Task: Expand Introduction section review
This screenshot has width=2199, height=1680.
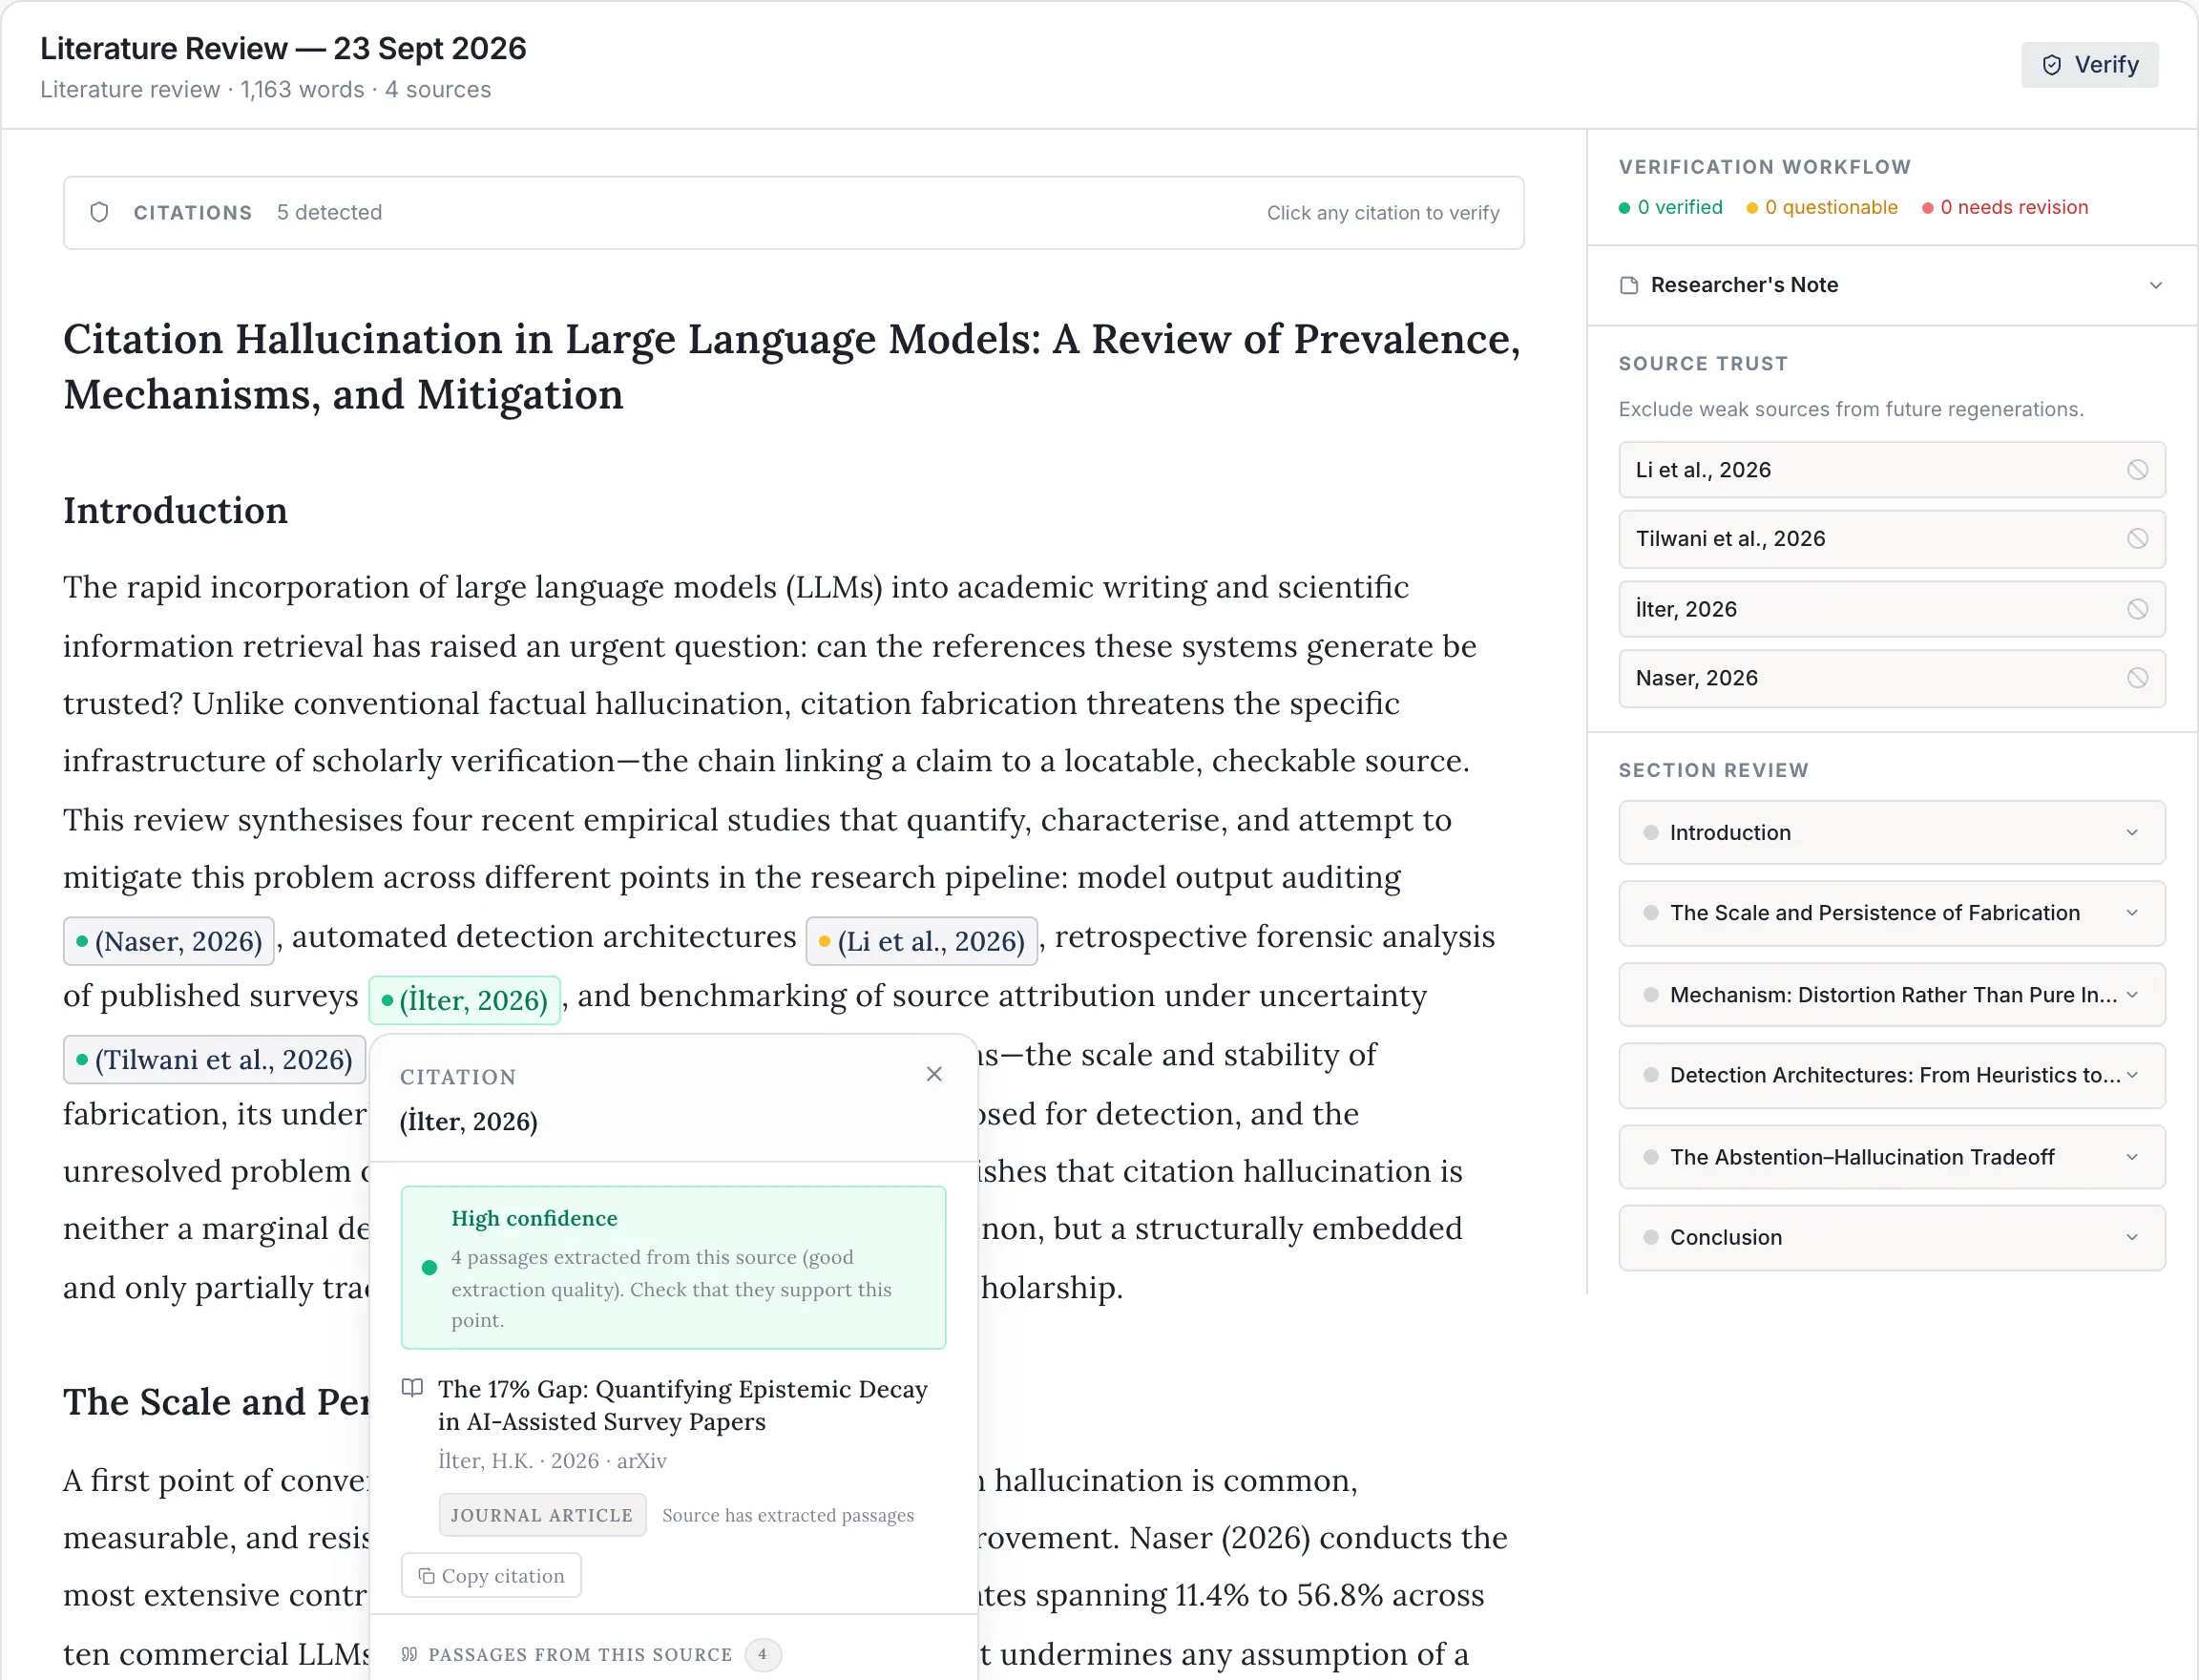Action: point(1891,832)
